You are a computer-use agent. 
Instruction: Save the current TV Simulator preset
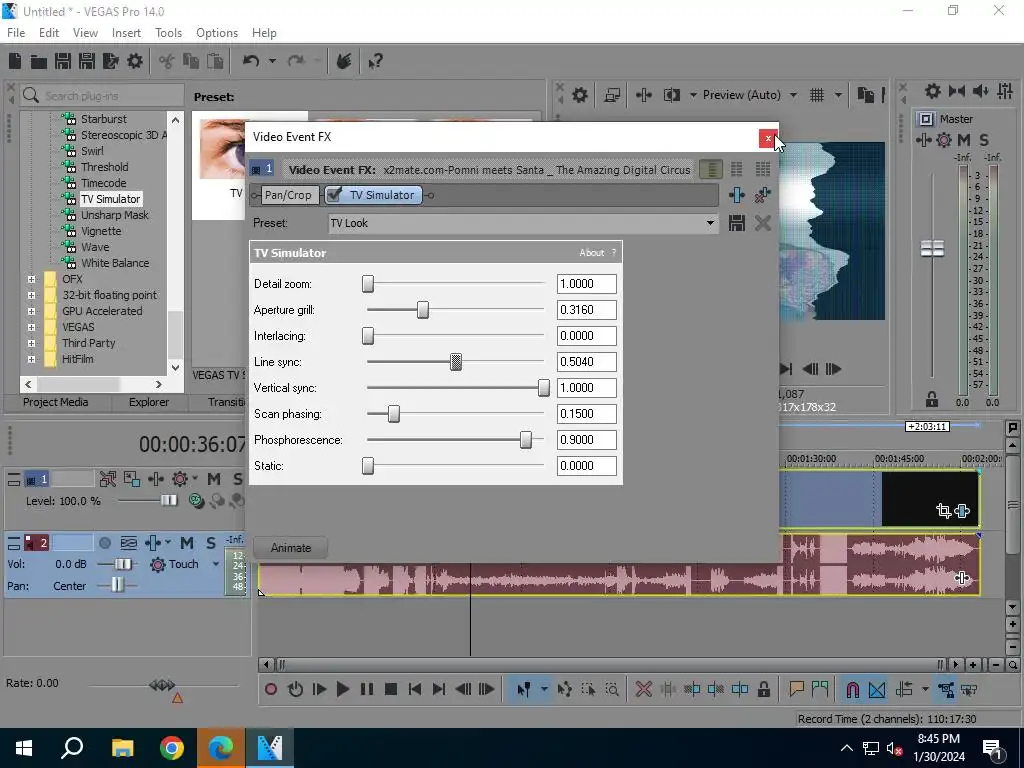(x=737, y=223)
